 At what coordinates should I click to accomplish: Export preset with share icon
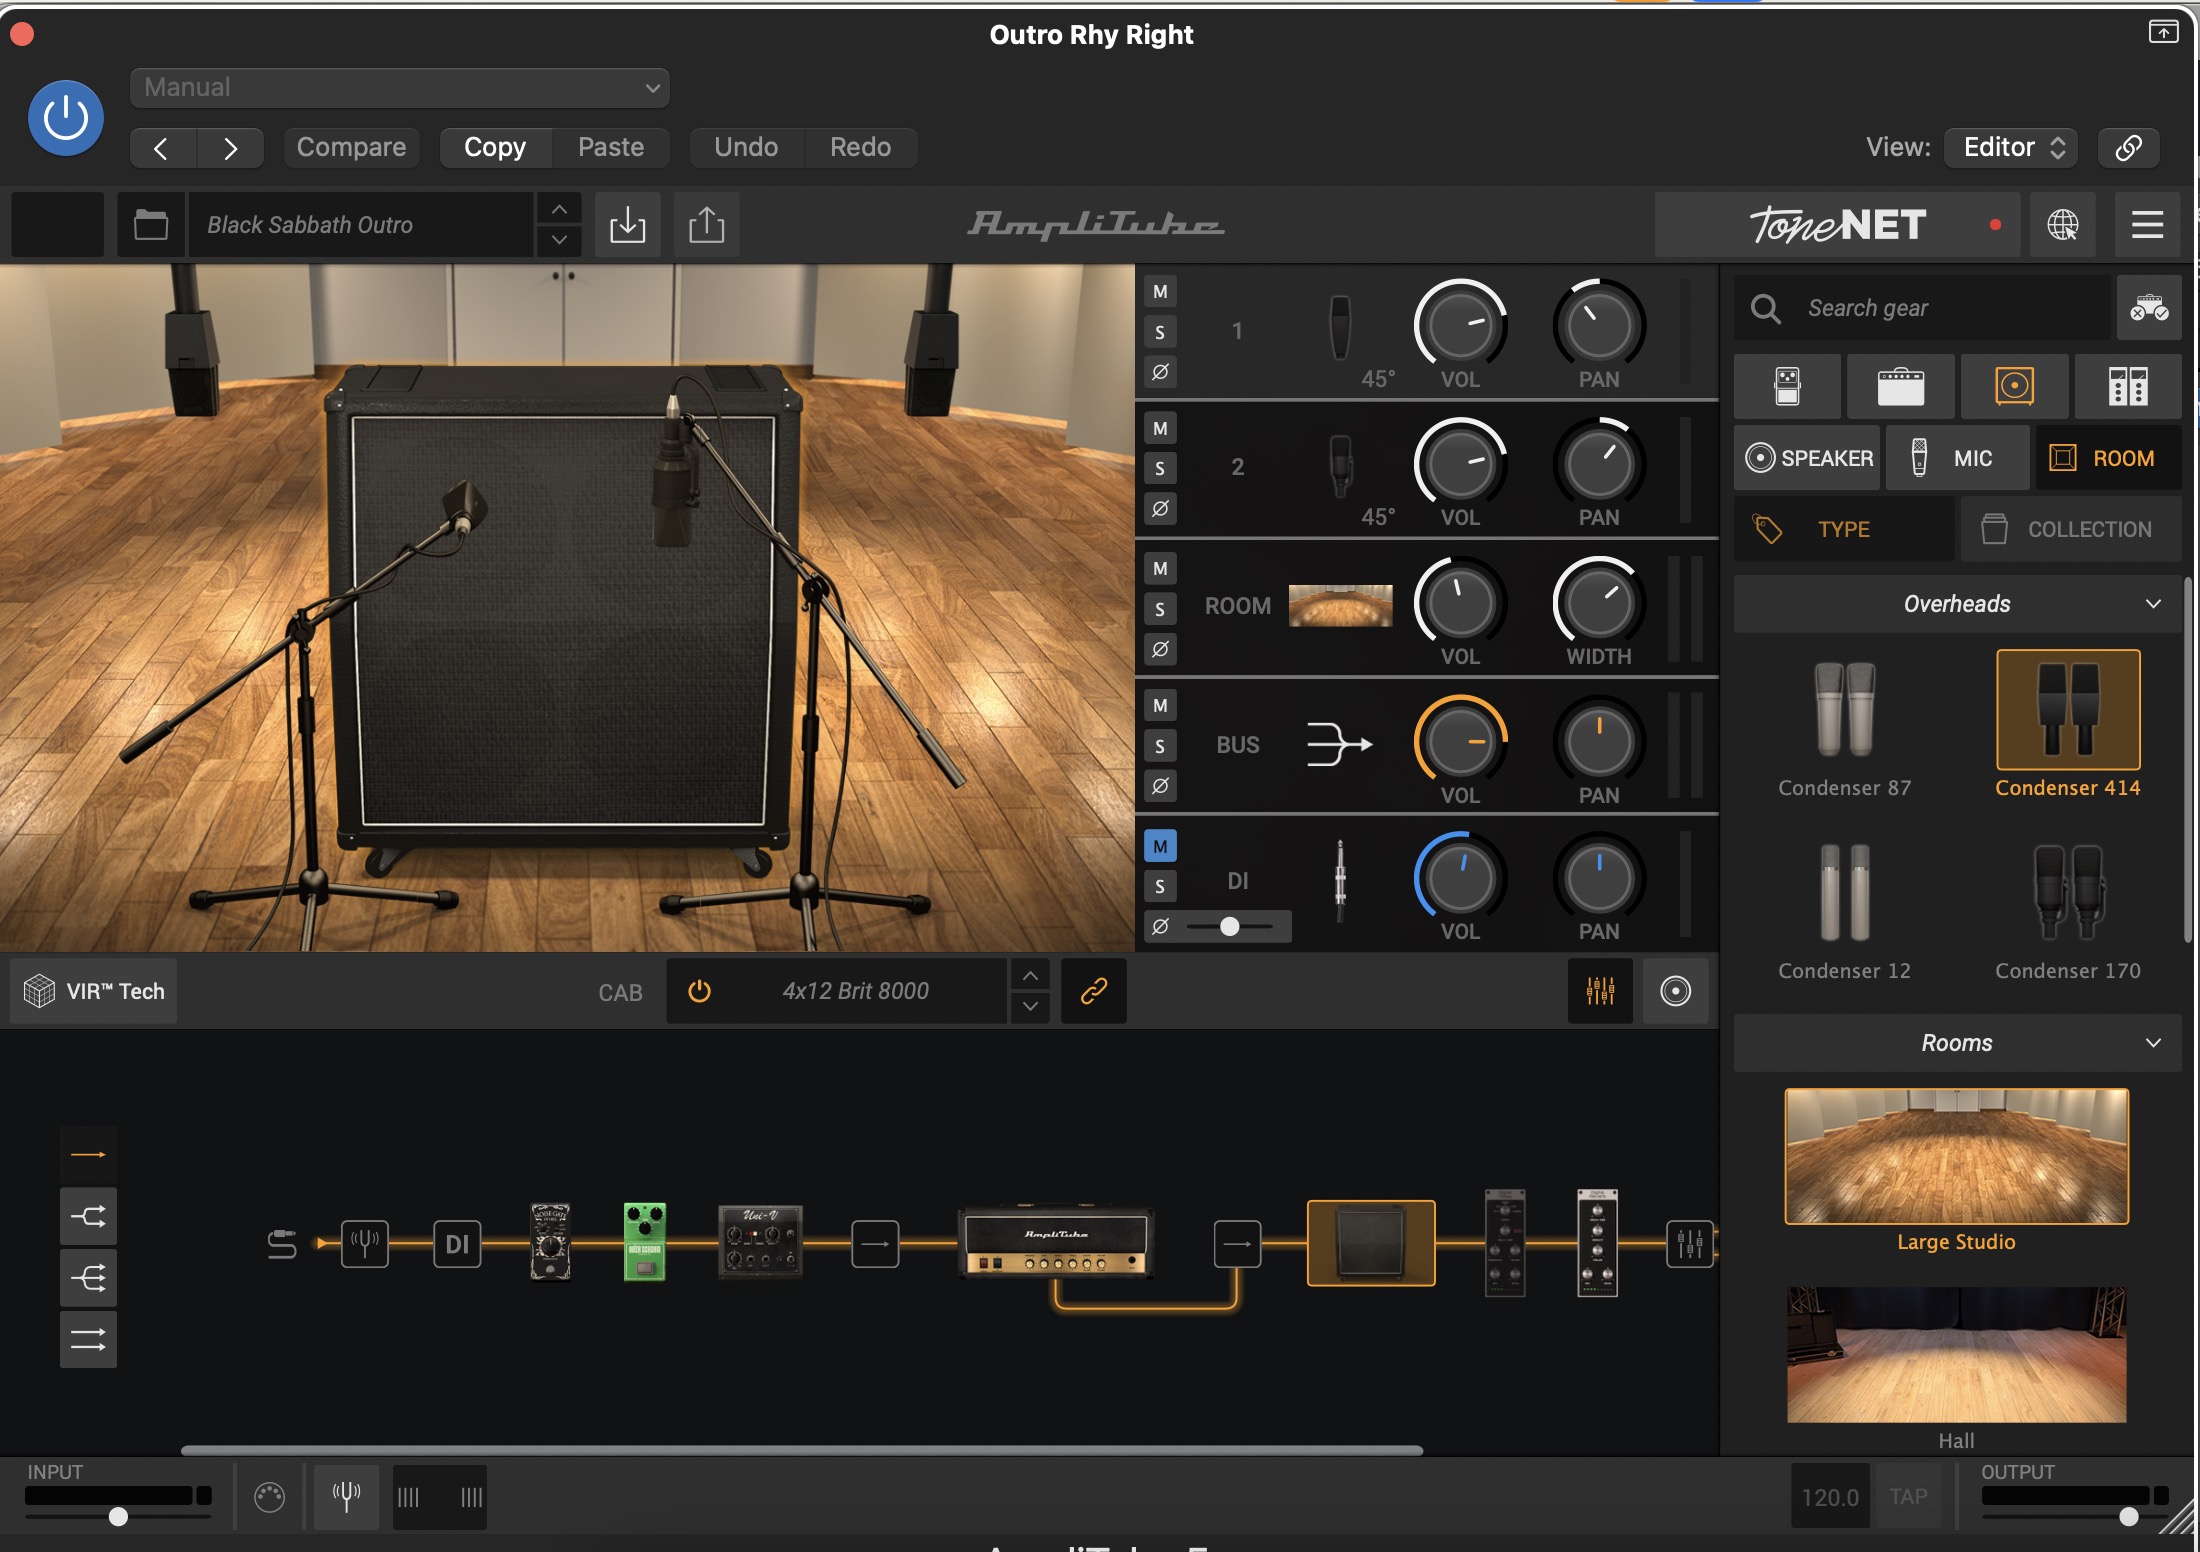(x=707, y=225)
